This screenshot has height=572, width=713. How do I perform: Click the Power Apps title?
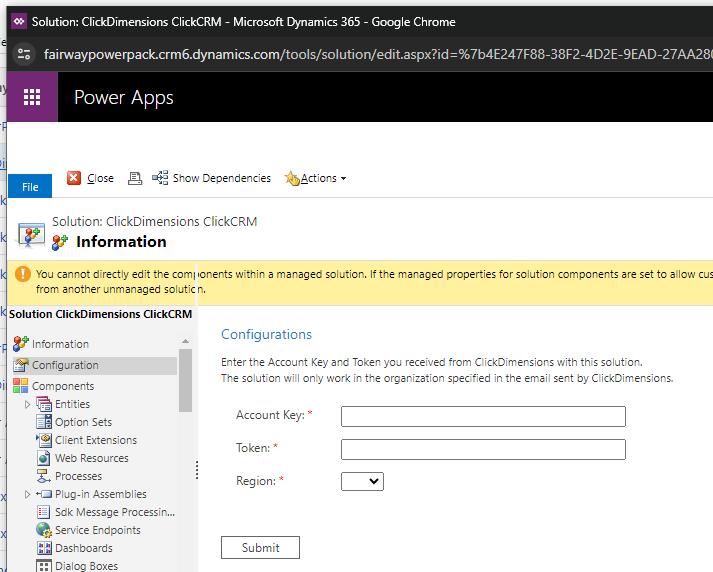point(124,97)
